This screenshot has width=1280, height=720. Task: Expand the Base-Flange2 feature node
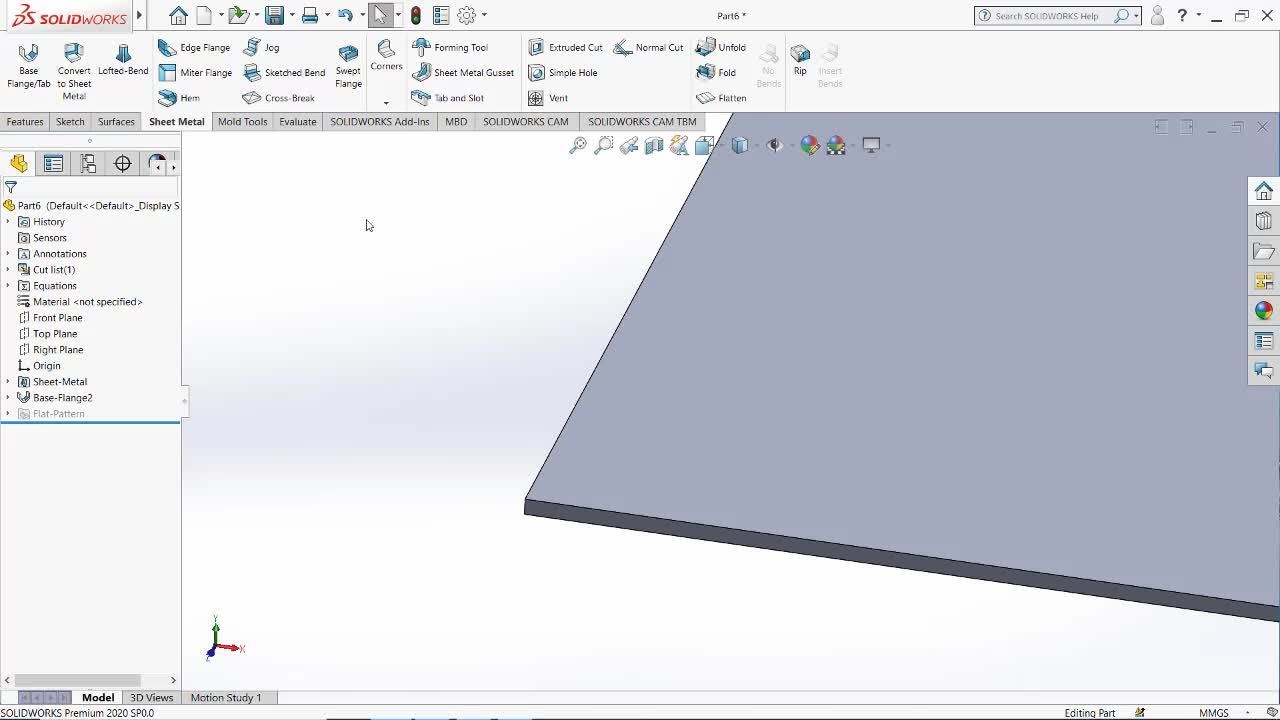[8, 398]
